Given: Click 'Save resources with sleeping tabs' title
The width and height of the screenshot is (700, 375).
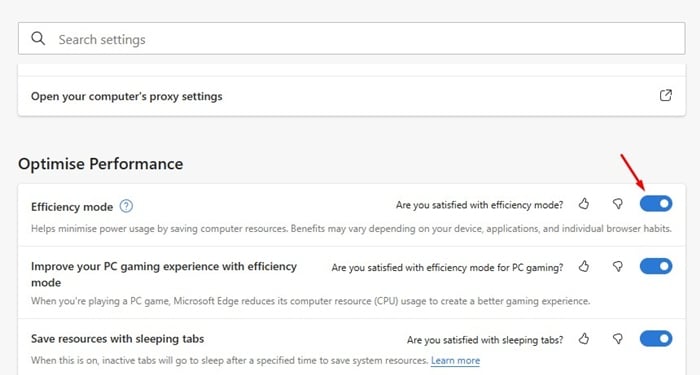Looking at the screenshot, I should point(117,339).
